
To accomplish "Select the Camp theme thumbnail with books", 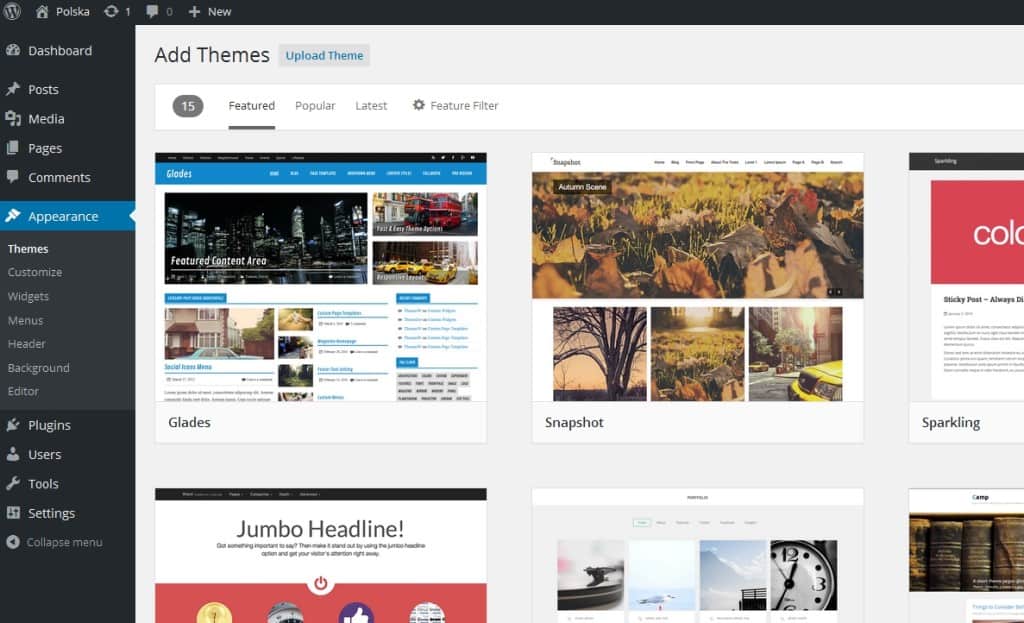I will coord(967,555).
